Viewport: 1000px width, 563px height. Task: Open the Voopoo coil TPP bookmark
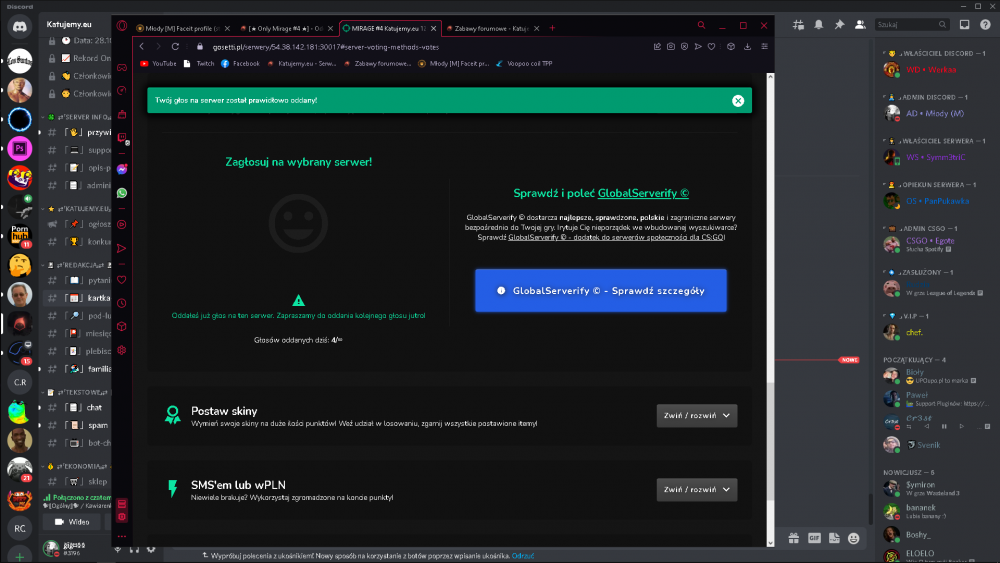click(x=524, y=64)
